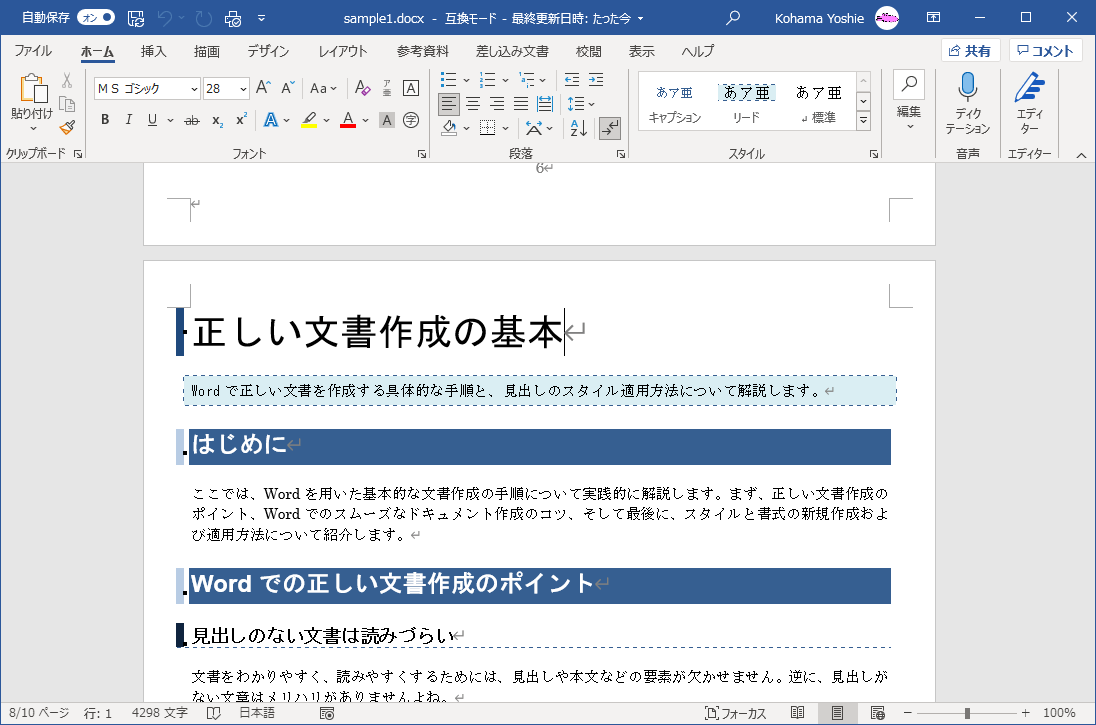Click the Copy icon
Viewport: 1096px width, 725px height.
coord(67,104)
